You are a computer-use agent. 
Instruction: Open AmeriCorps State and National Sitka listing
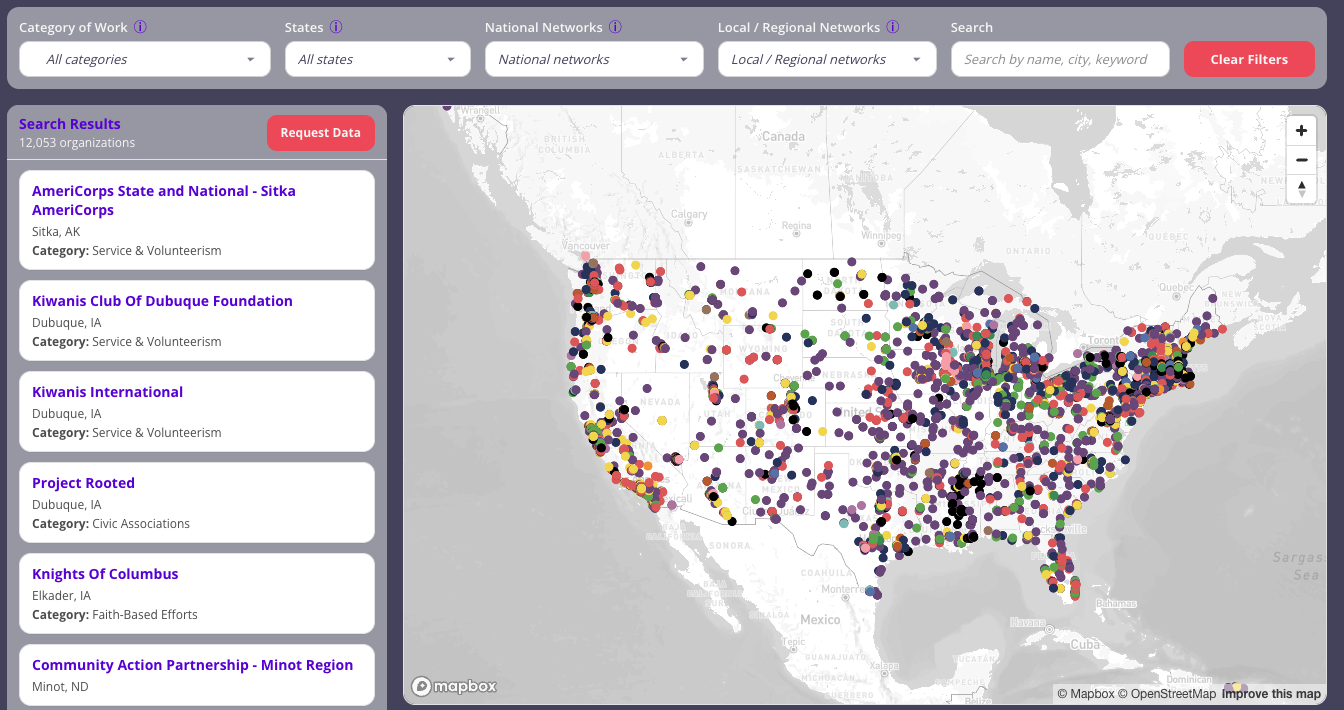[x=163, y=200]
